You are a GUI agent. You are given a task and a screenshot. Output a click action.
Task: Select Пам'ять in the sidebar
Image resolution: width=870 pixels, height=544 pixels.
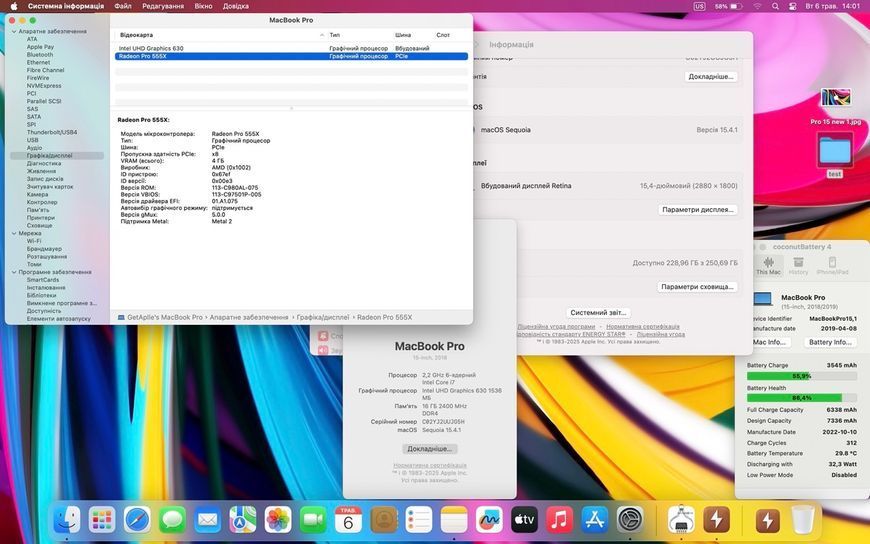(x=38, y=210)
